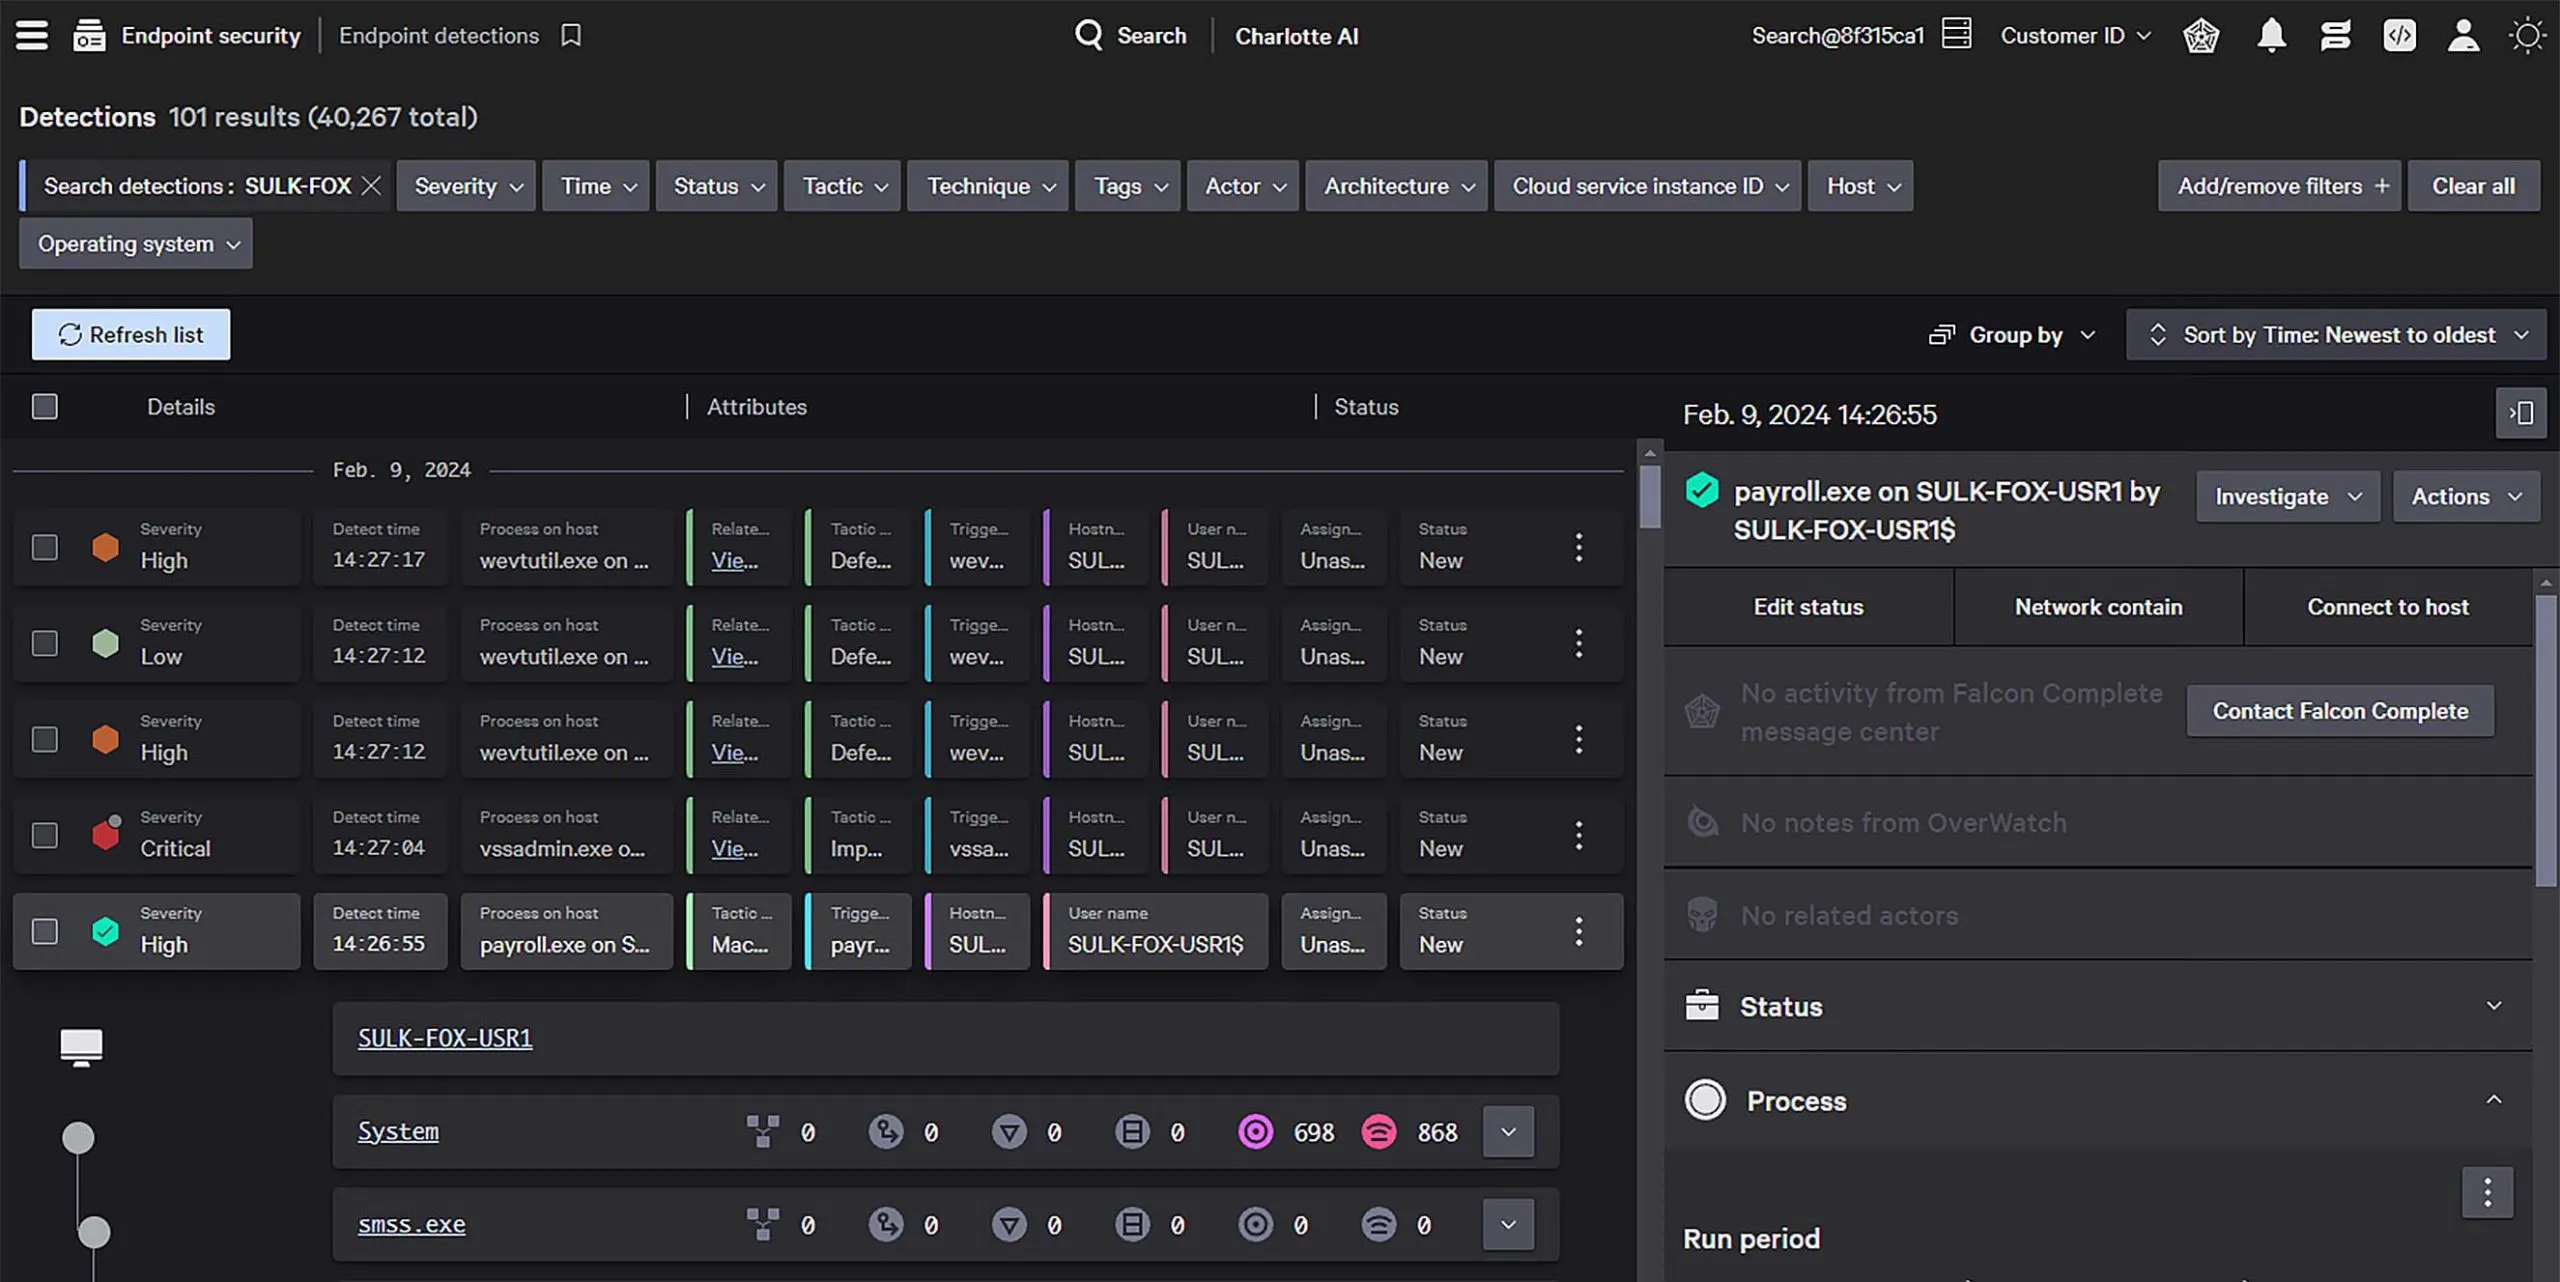Screen dimensions: 2560x1282
Task: Open Charlotte AI
Action: pos(1296,36)
